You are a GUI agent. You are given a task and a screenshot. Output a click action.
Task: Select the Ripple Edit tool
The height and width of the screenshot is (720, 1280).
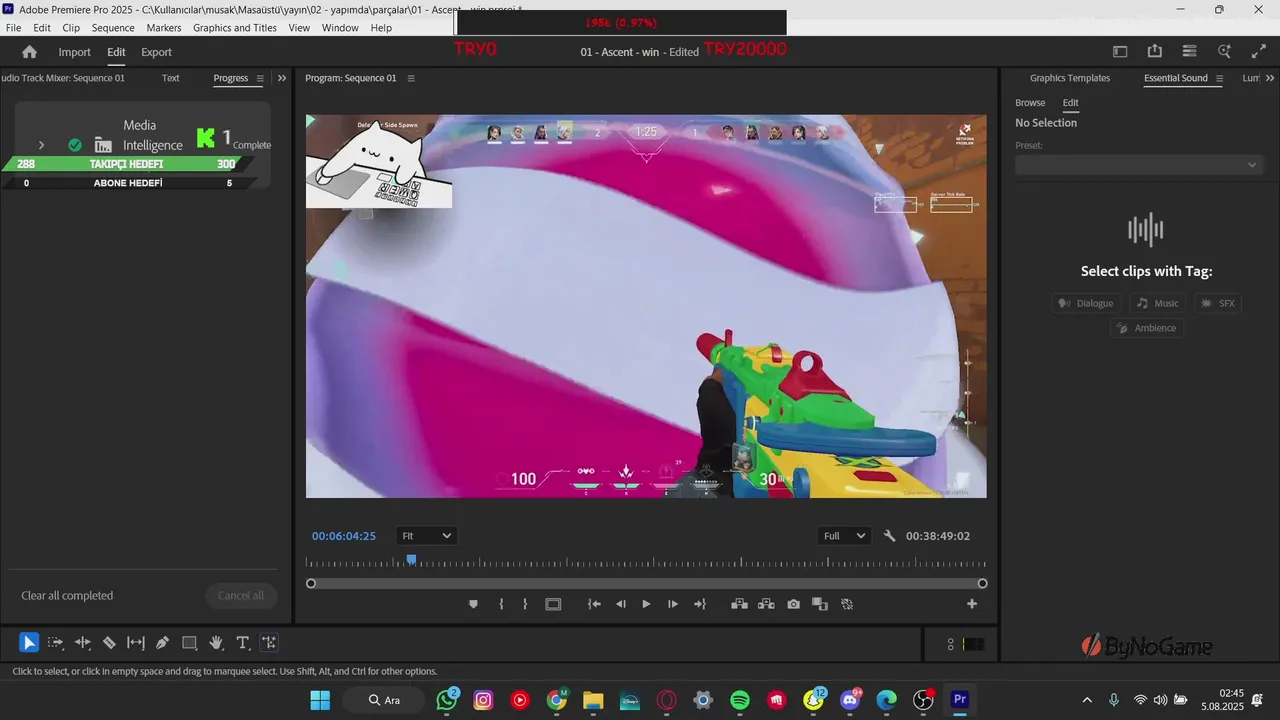coord(83,643)
